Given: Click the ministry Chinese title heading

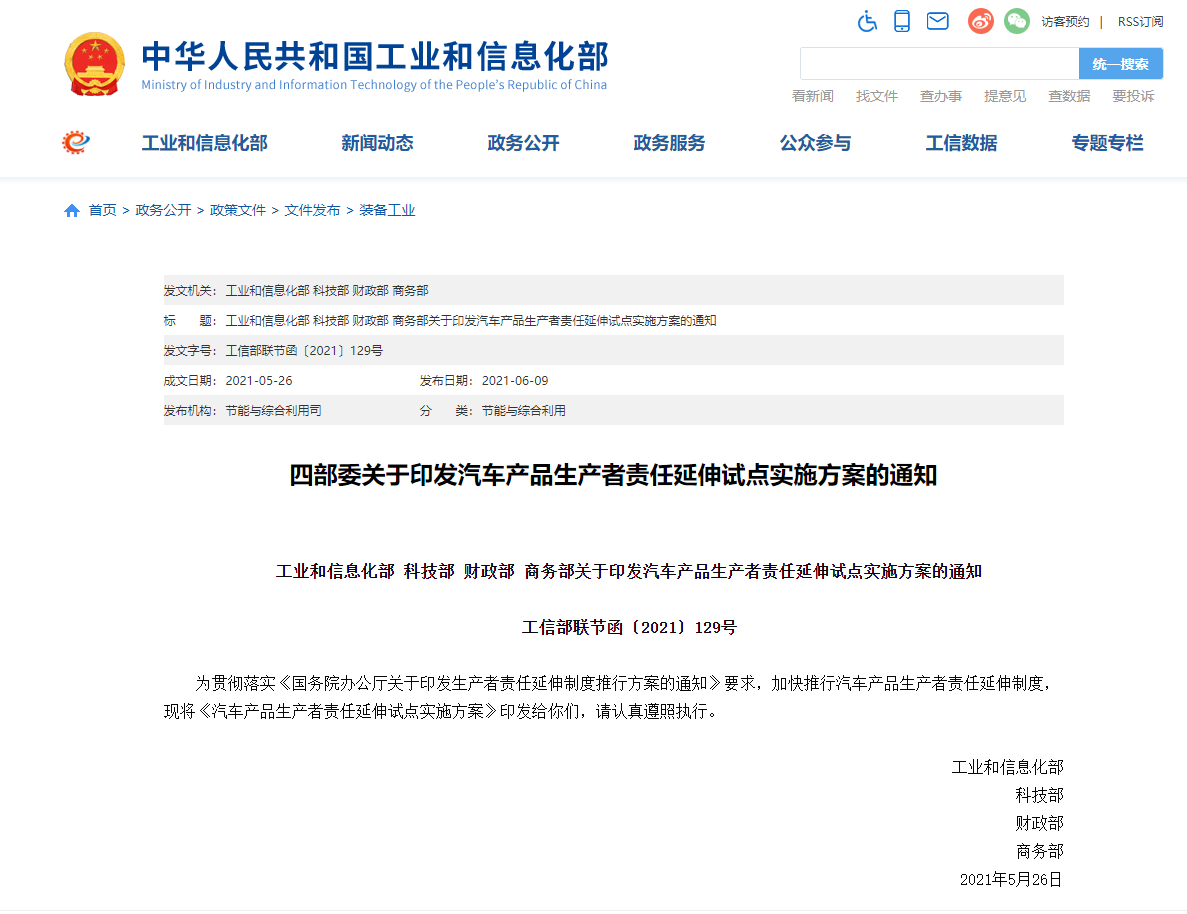Looking at the screenshot, I should (x=375, y=56).
